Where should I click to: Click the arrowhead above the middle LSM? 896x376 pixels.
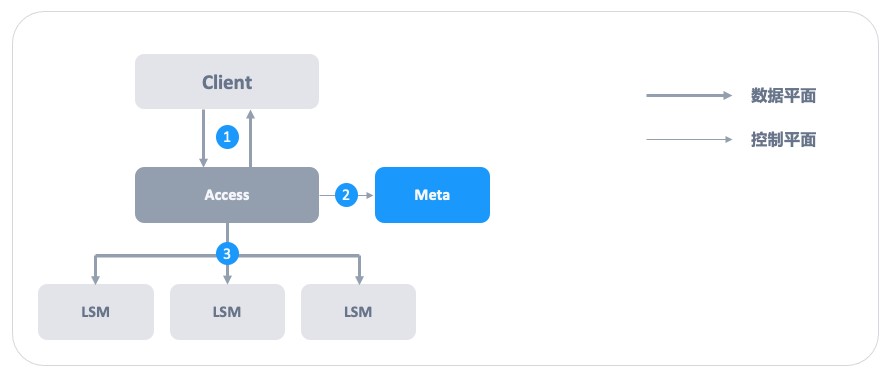227,279
